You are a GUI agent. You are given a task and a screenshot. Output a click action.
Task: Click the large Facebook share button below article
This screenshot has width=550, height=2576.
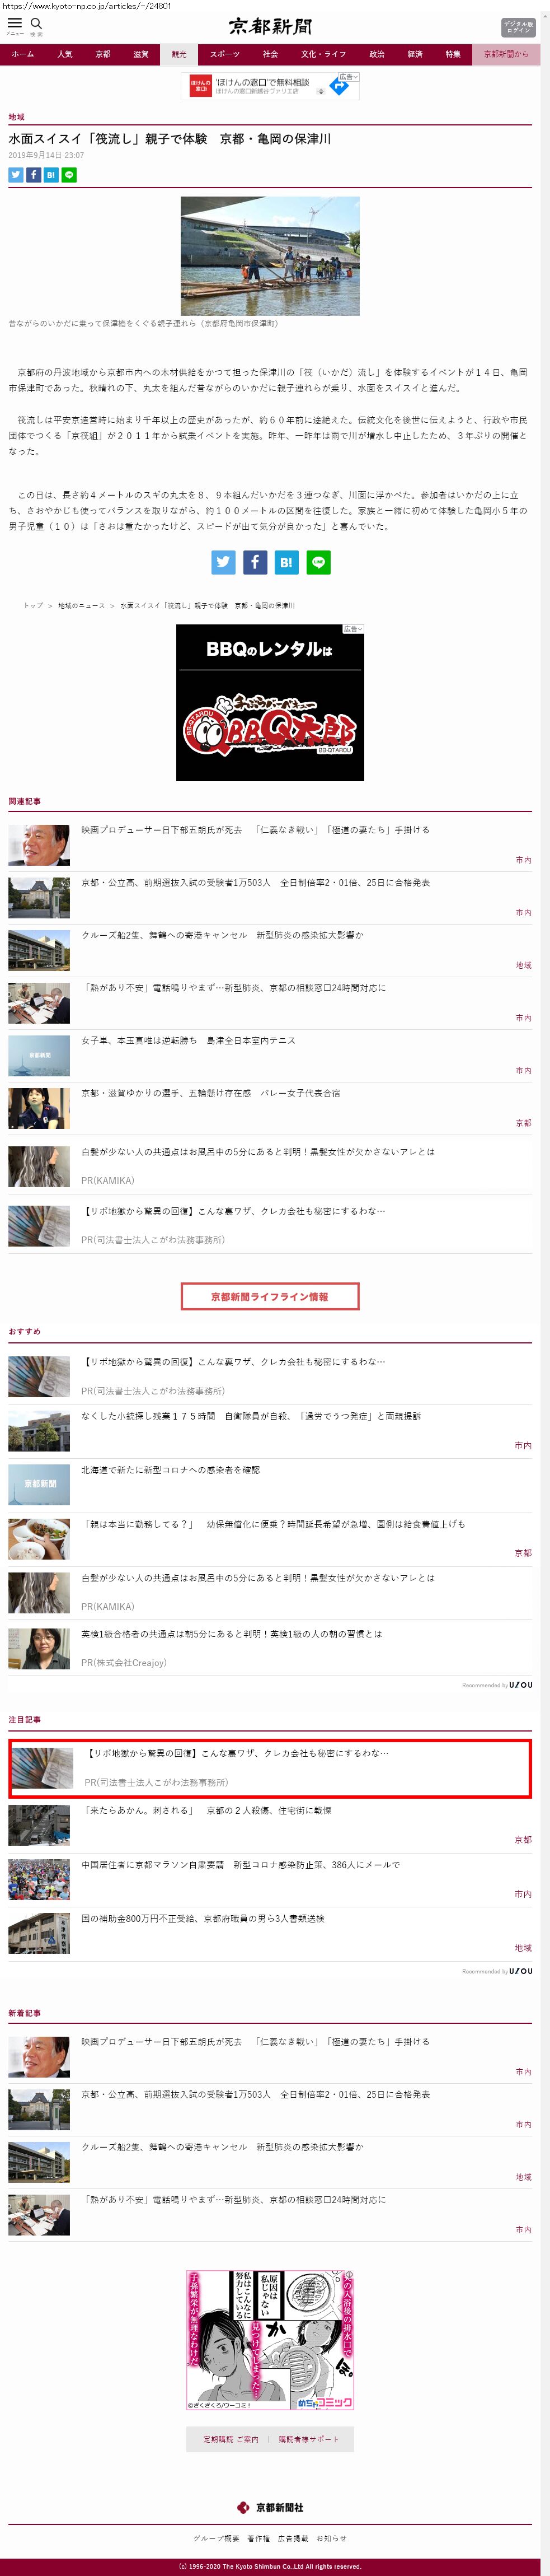(x=255, y=562)
